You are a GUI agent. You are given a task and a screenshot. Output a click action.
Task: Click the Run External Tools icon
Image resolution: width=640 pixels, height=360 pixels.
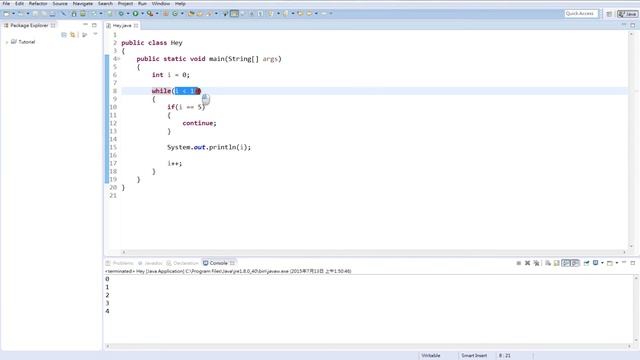(150, 13)
